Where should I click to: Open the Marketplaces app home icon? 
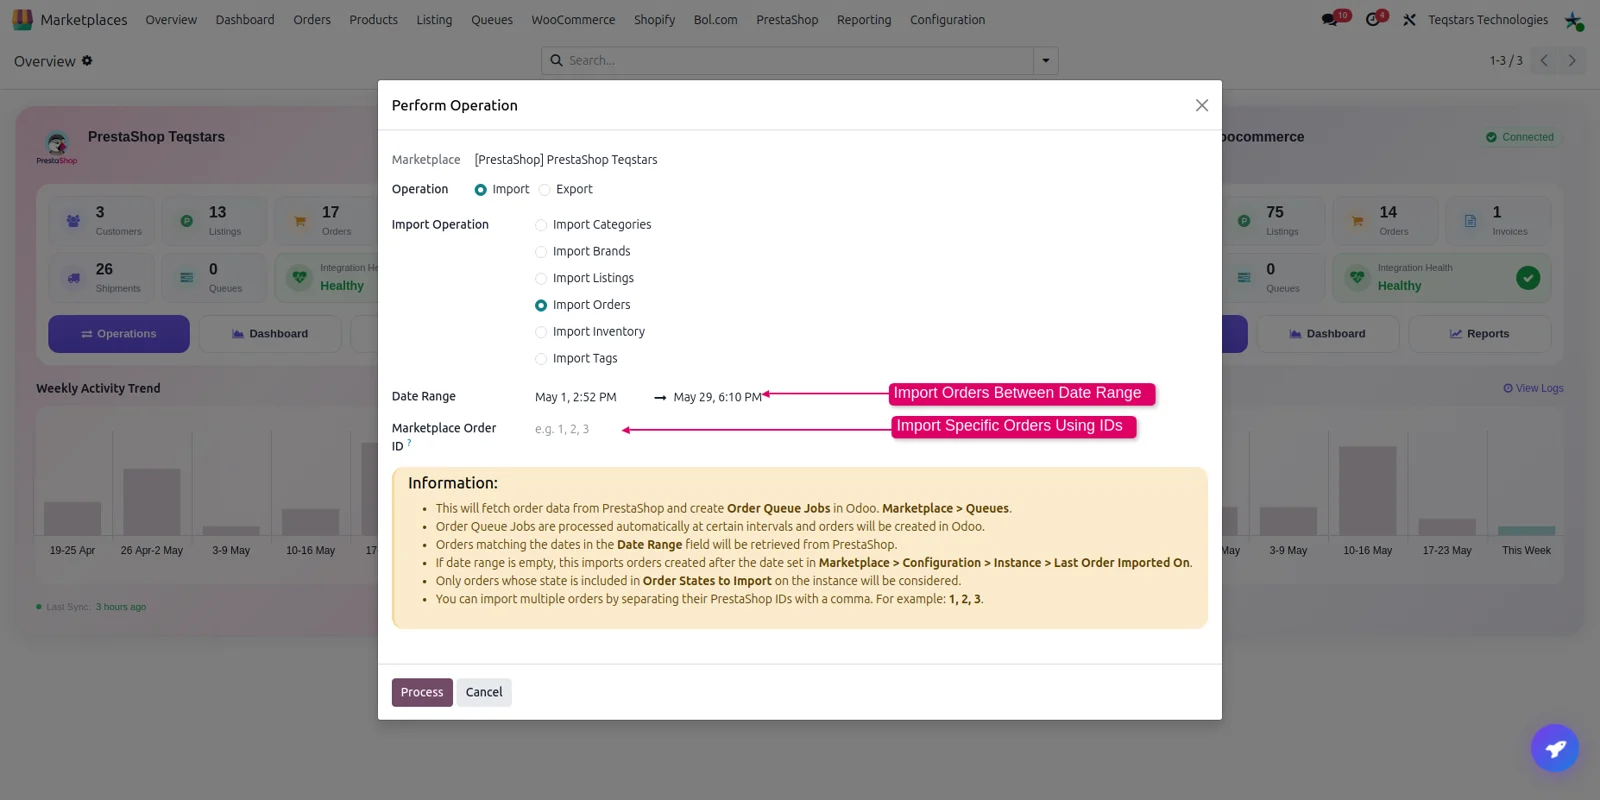(x=22, y=19)
